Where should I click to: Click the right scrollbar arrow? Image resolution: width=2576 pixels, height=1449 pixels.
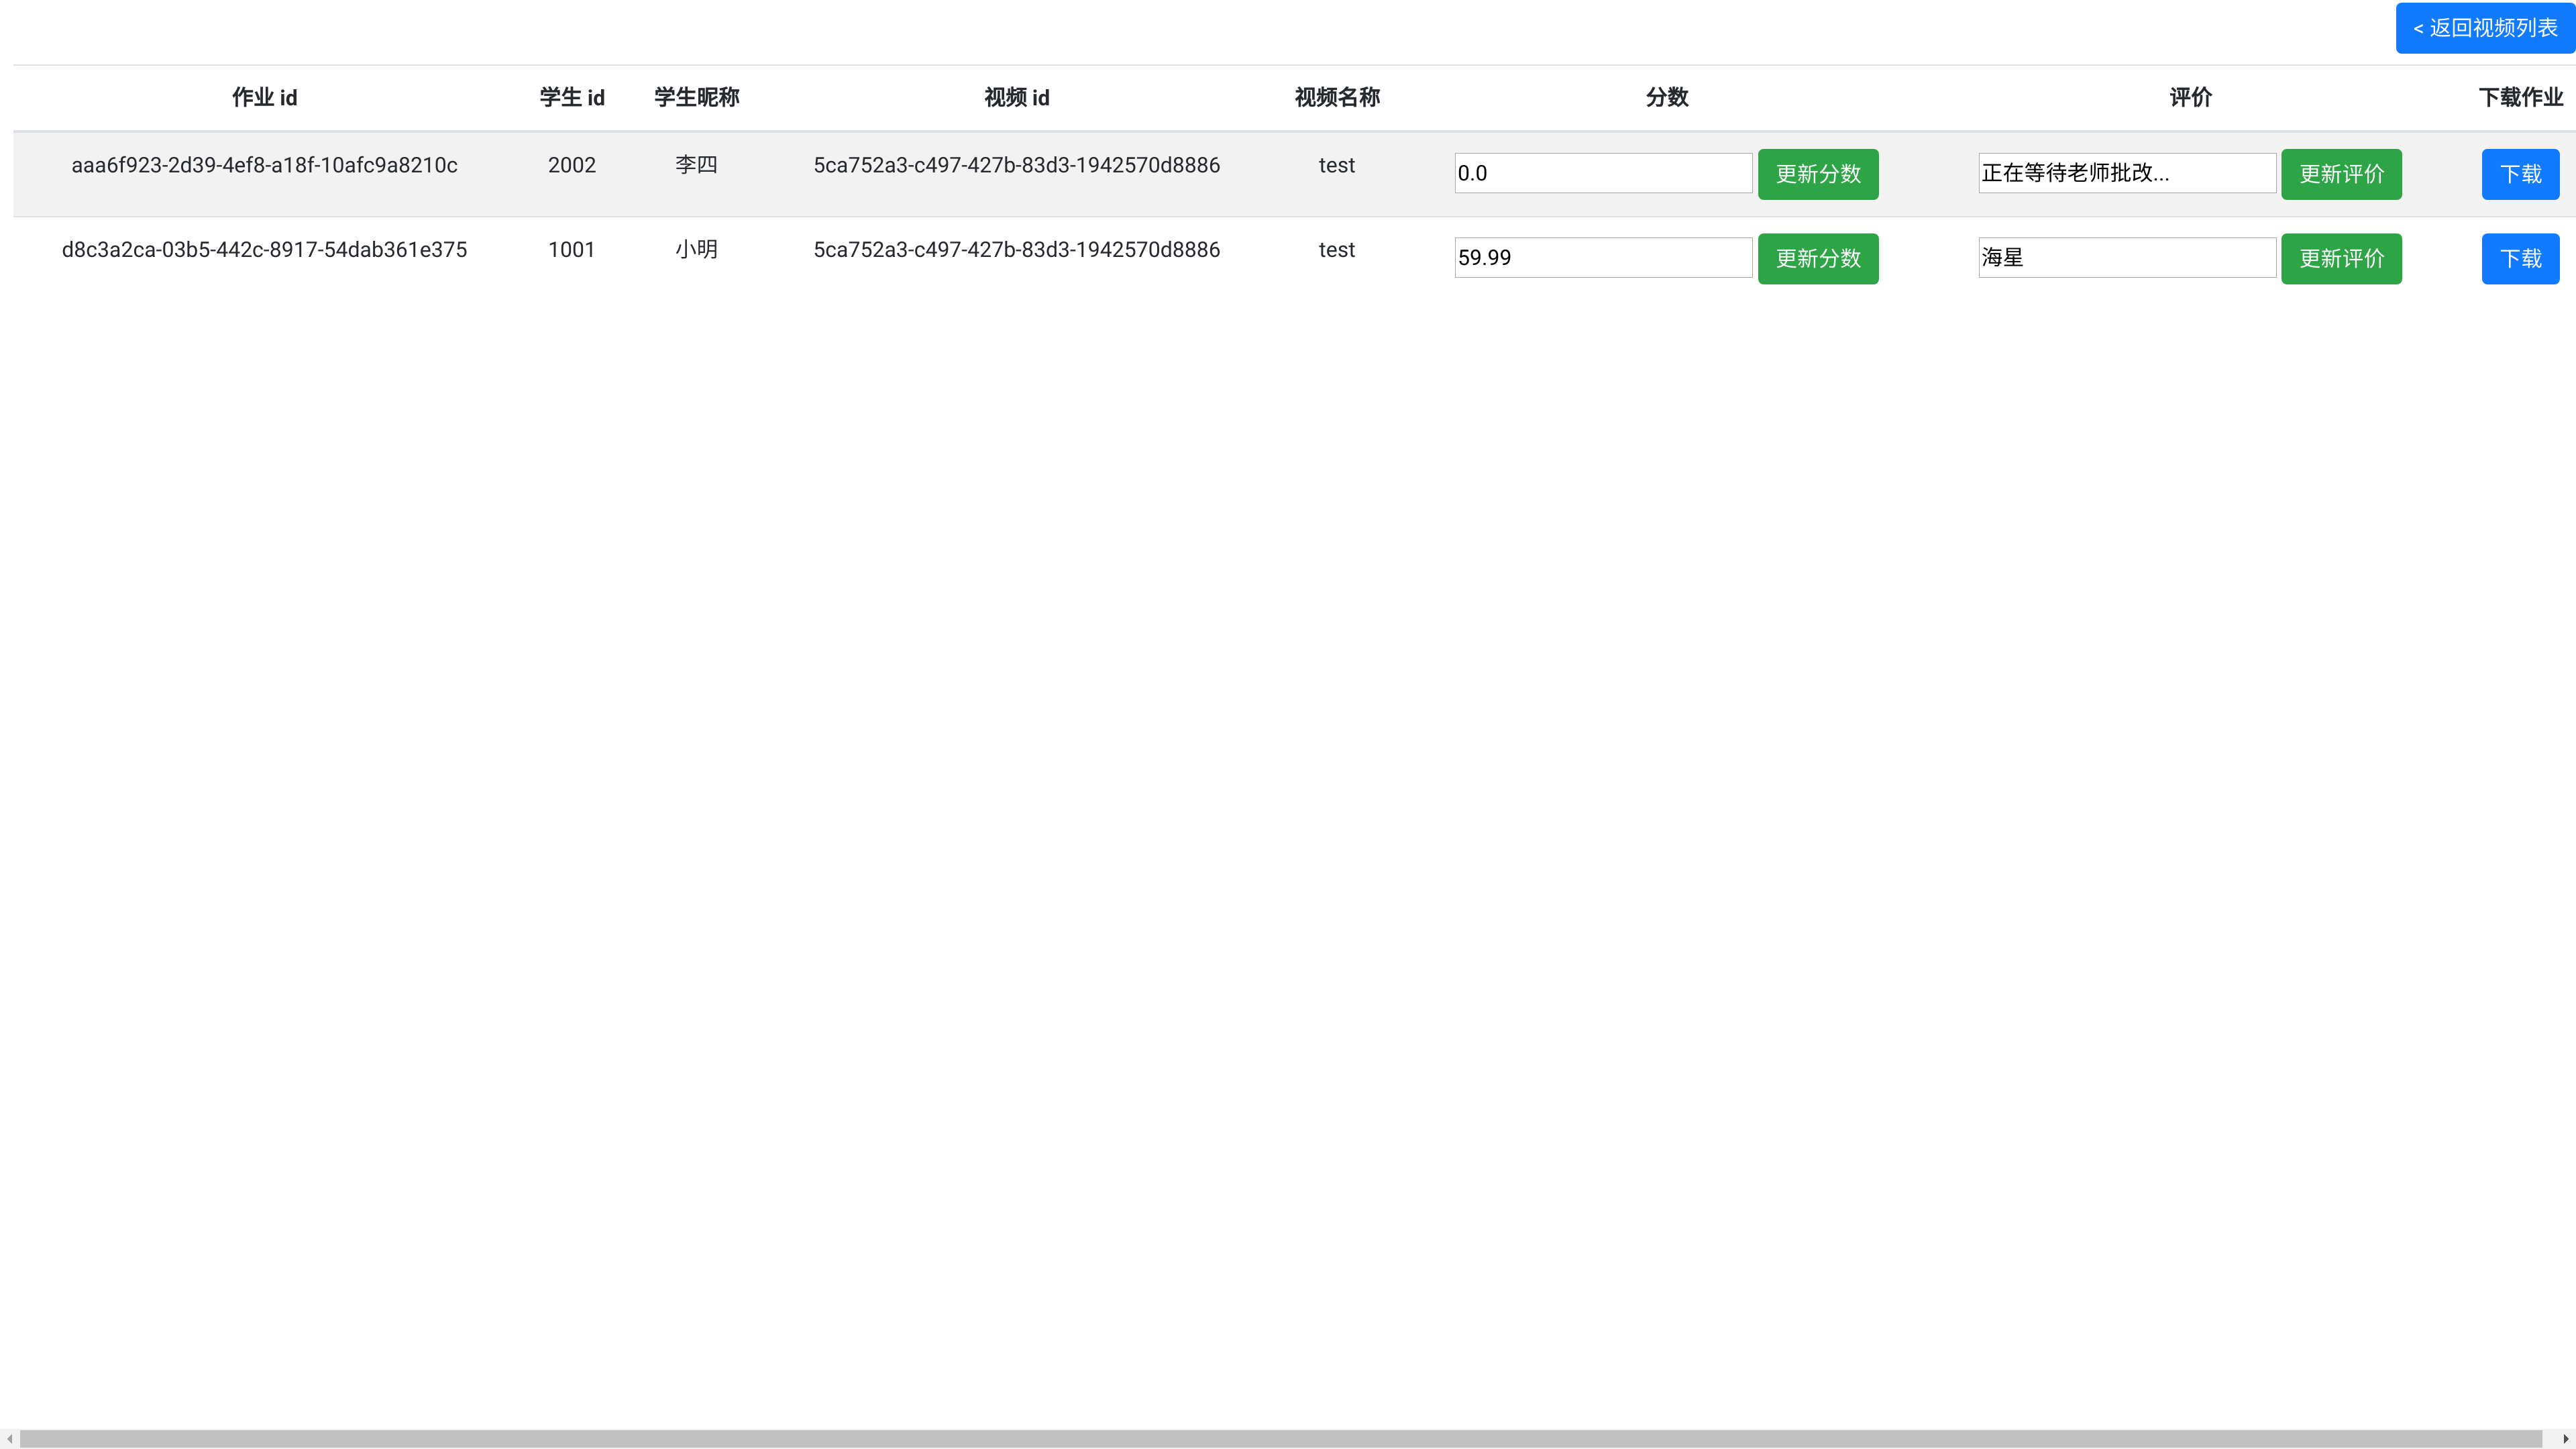pos(2565,1438)
